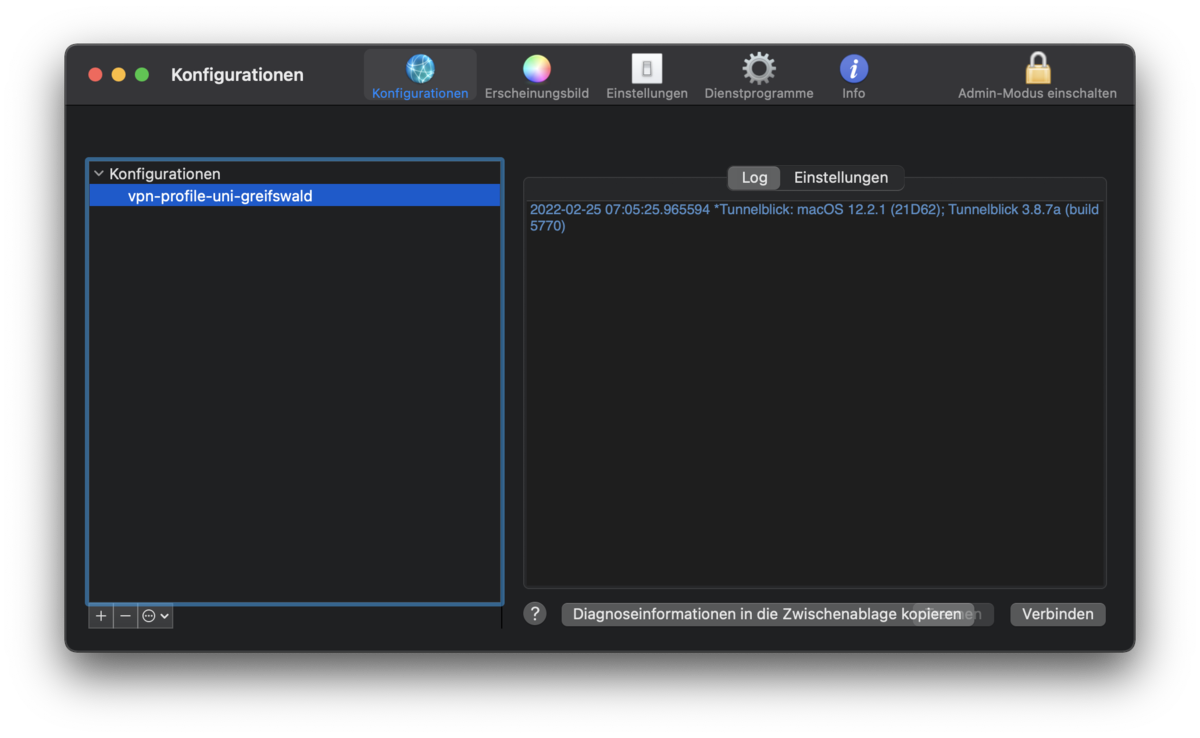Close the Konfigurationen window with the red button

tap(95, 75)
